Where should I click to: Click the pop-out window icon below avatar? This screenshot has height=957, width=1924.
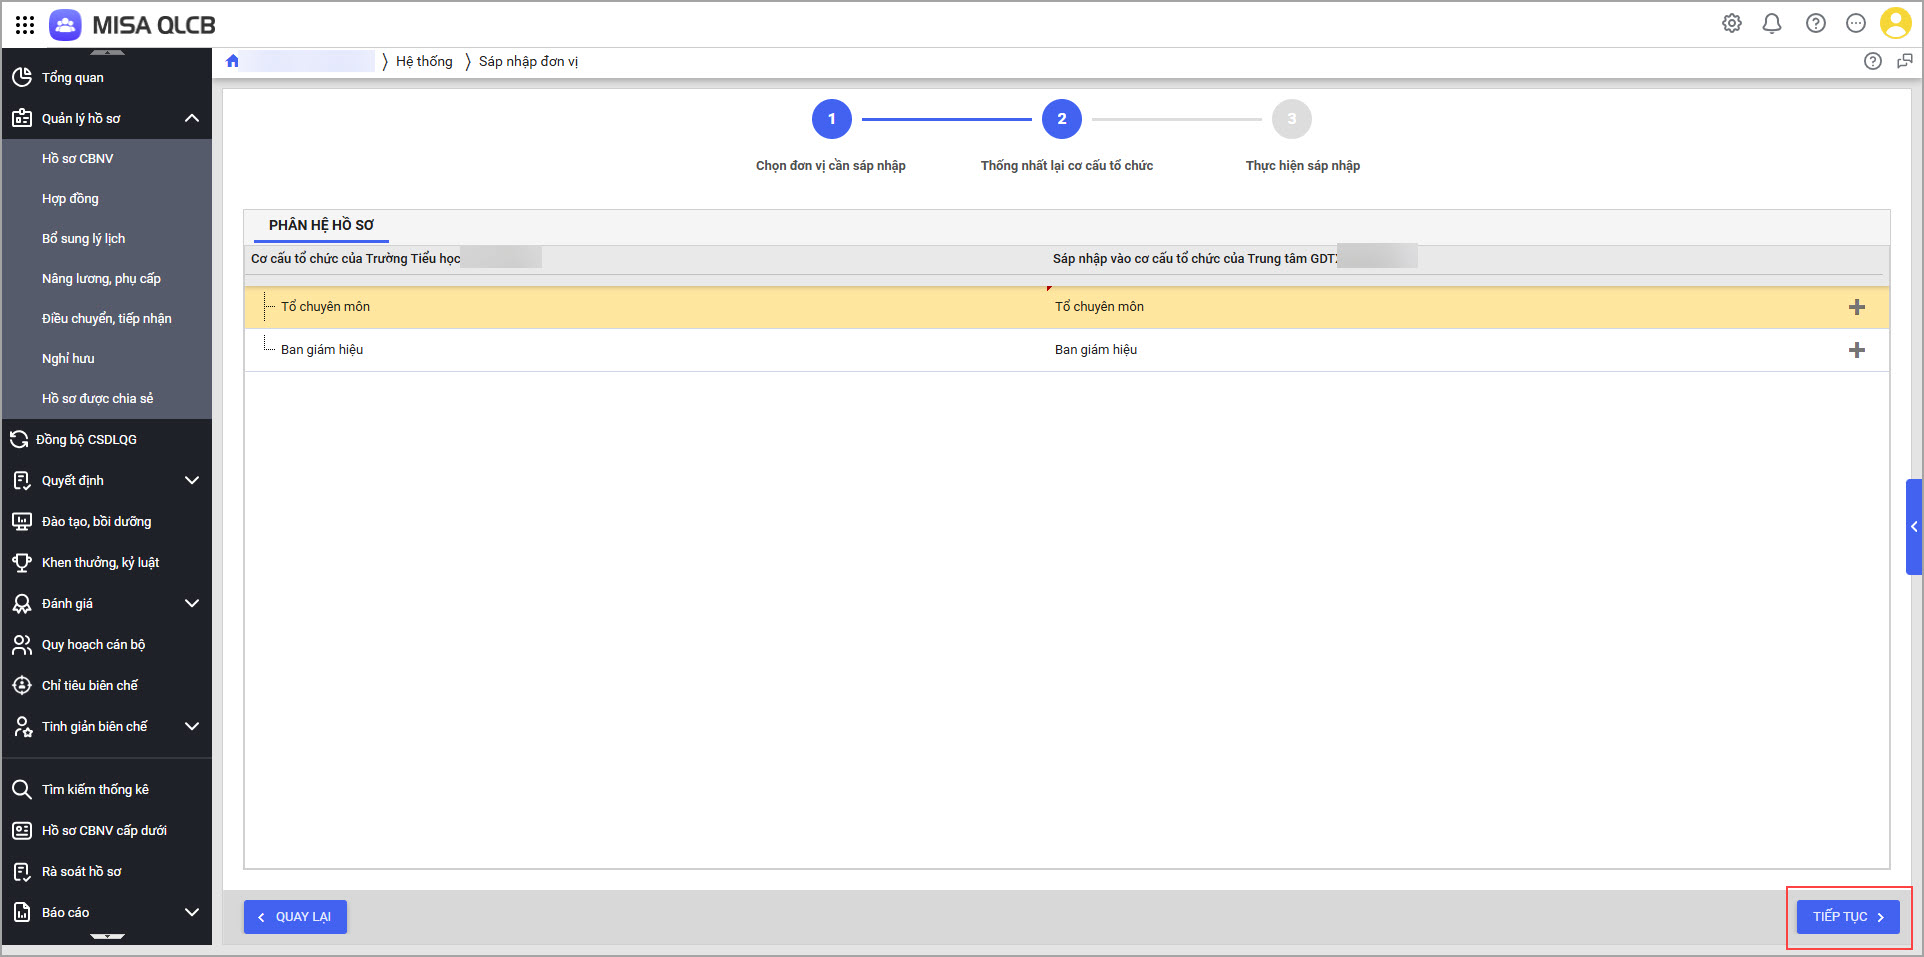pos(1905,61)
